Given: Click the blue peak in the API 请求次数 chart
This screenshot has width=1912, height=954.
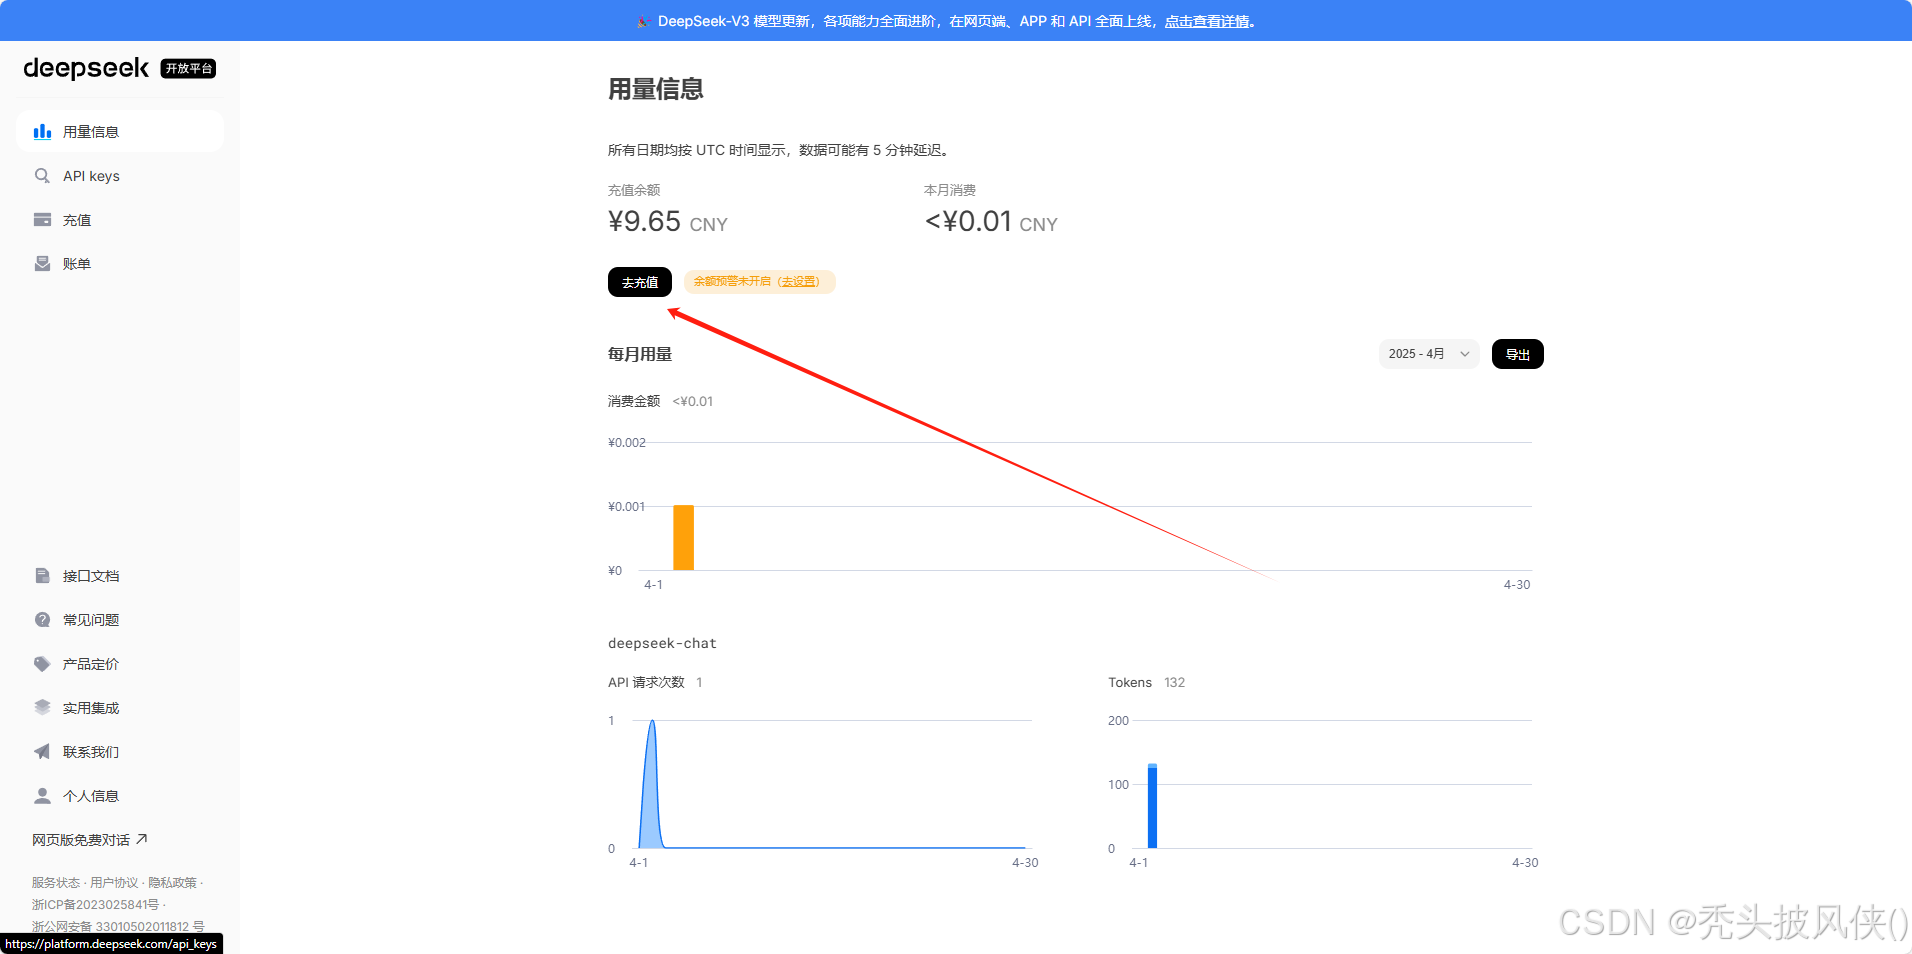Looking at the screenshot, I should pos(652,785).
